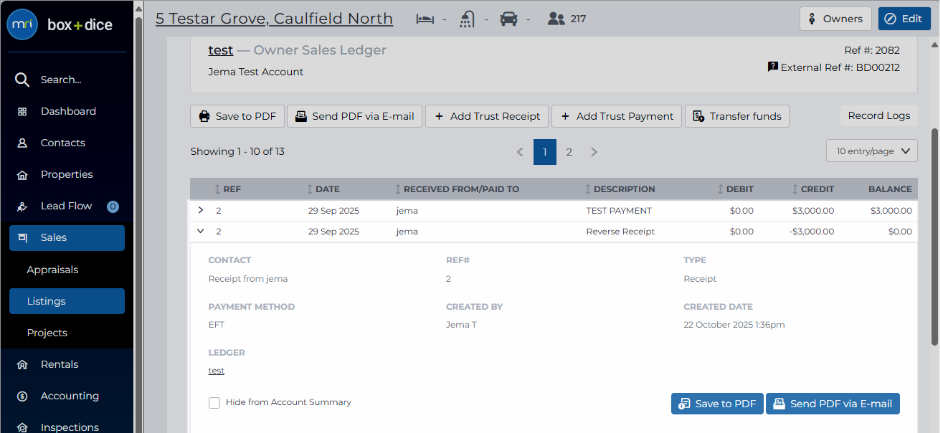Click Transfer funds button
940x433 pixels.
tap(737, 116)
